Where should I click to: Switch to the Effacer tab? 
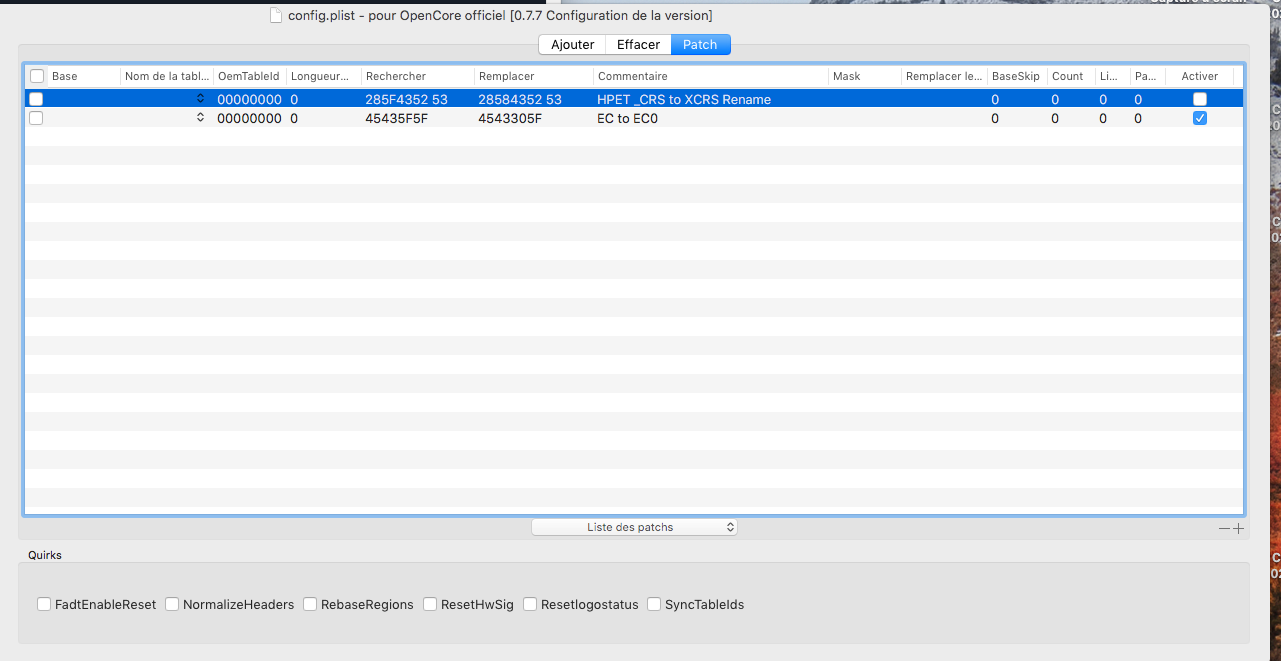pos(638,45)
